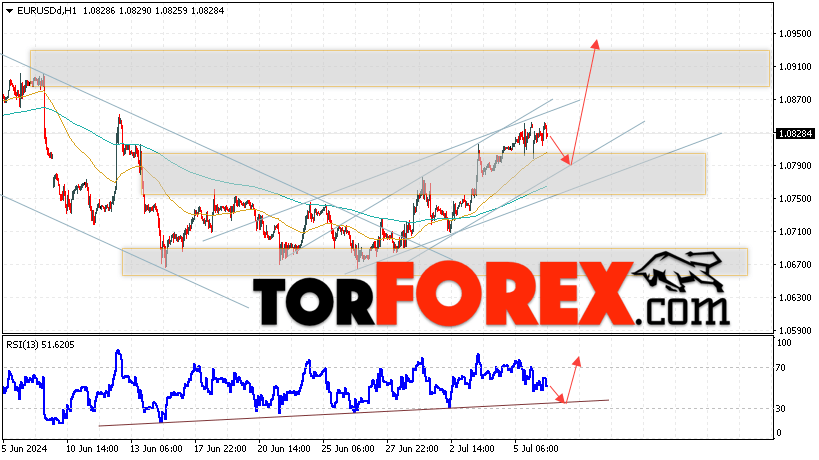Click the 5 Jun 2024 date label
The image size is (819, 460).
(25, 449)
